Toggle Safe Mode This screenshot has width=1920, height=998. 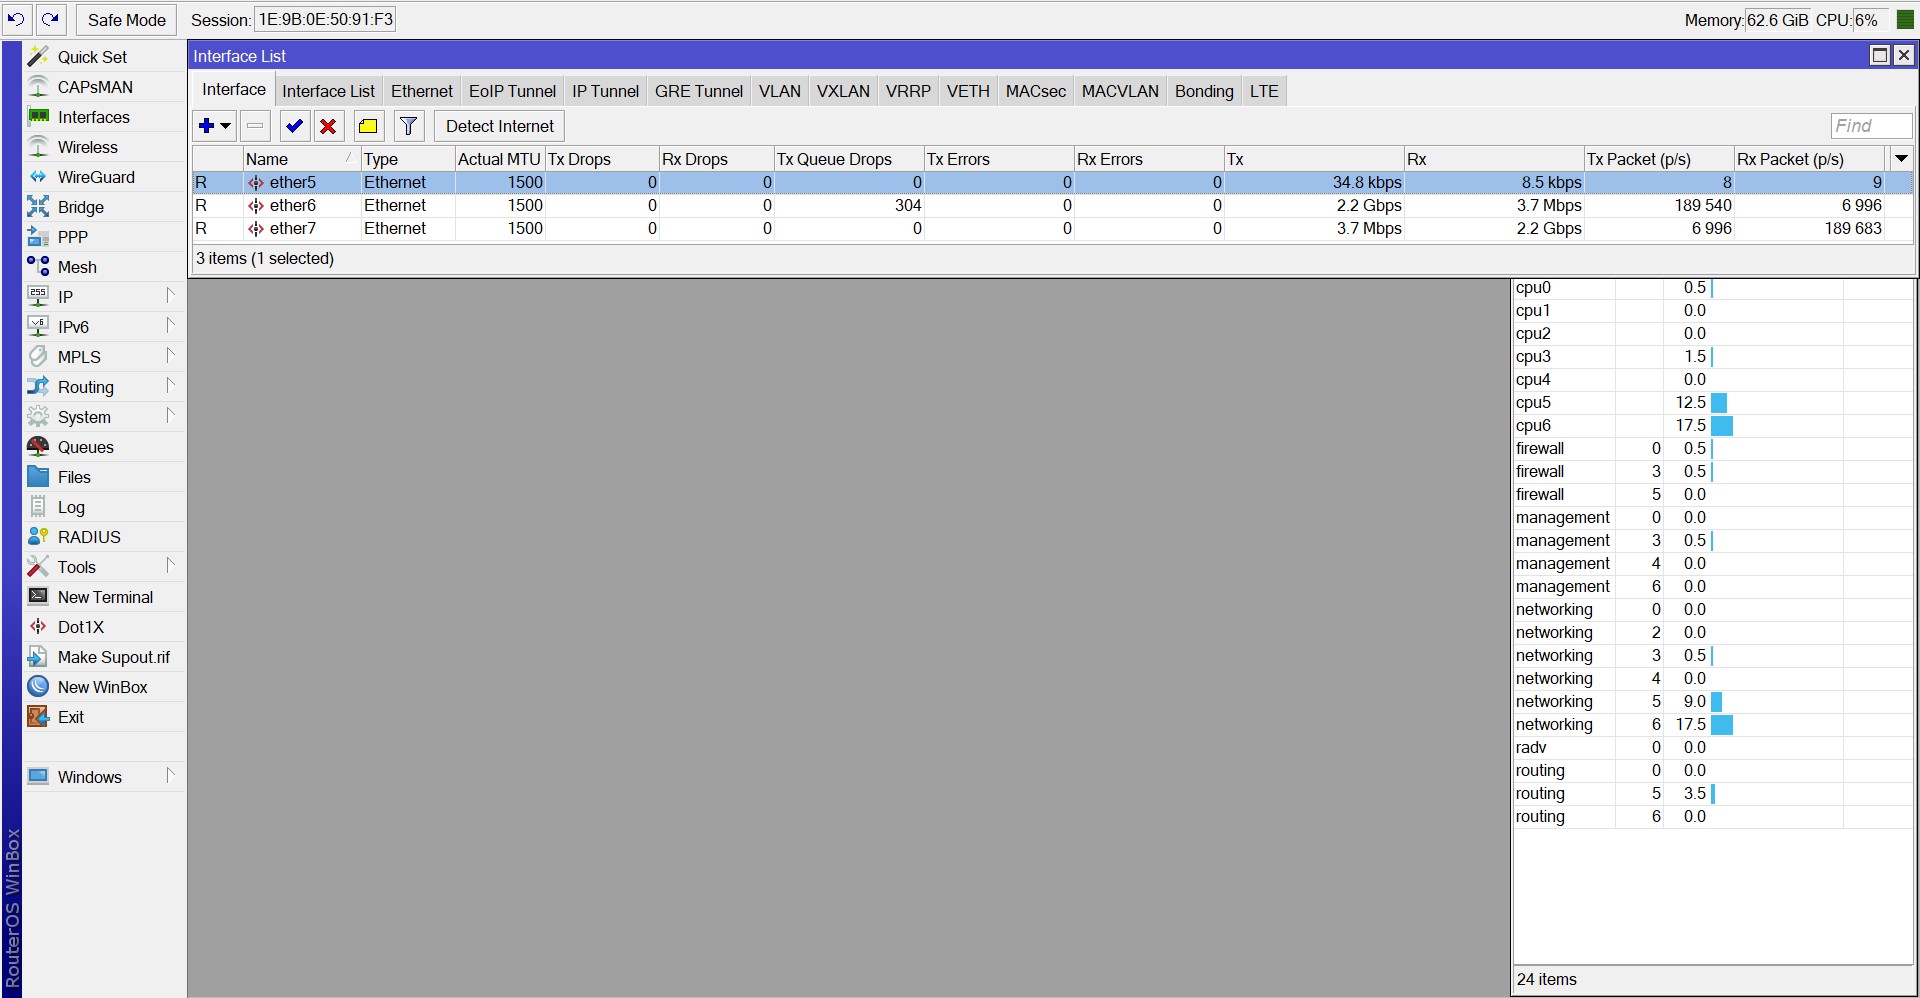coord(126,19)
